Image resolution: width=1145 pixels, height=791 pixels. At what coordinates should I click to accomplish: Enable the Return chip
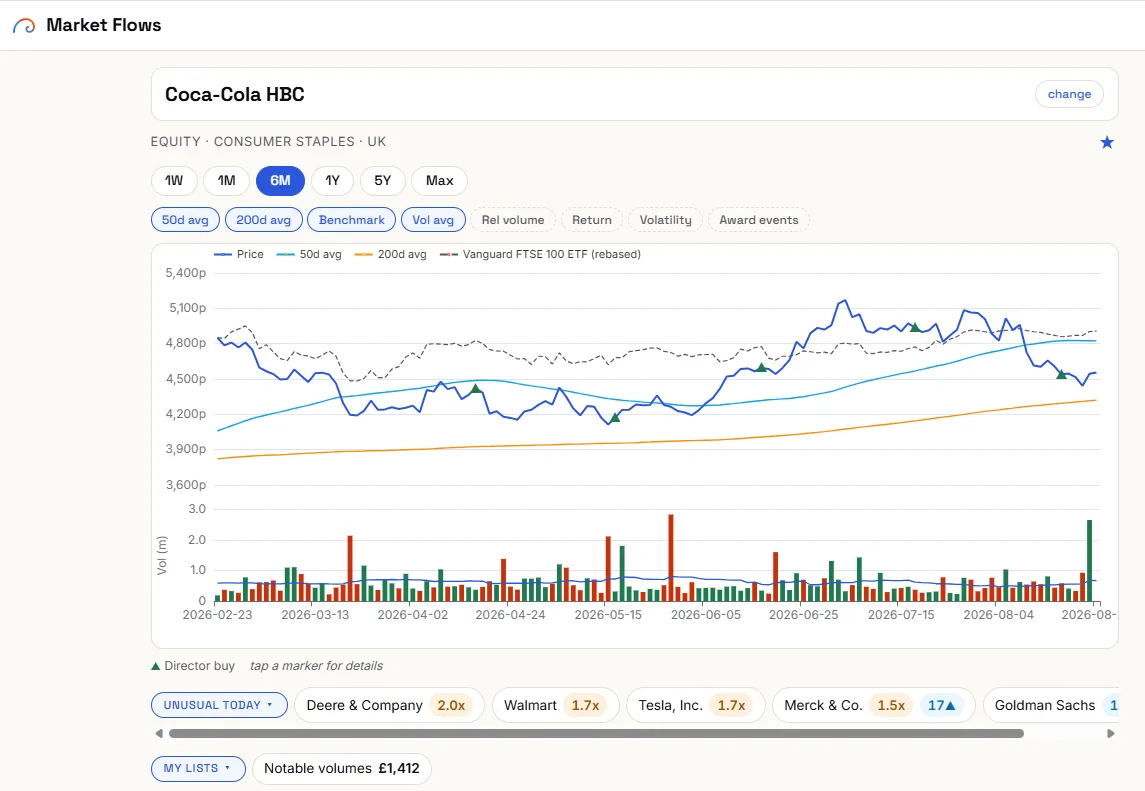591,220
